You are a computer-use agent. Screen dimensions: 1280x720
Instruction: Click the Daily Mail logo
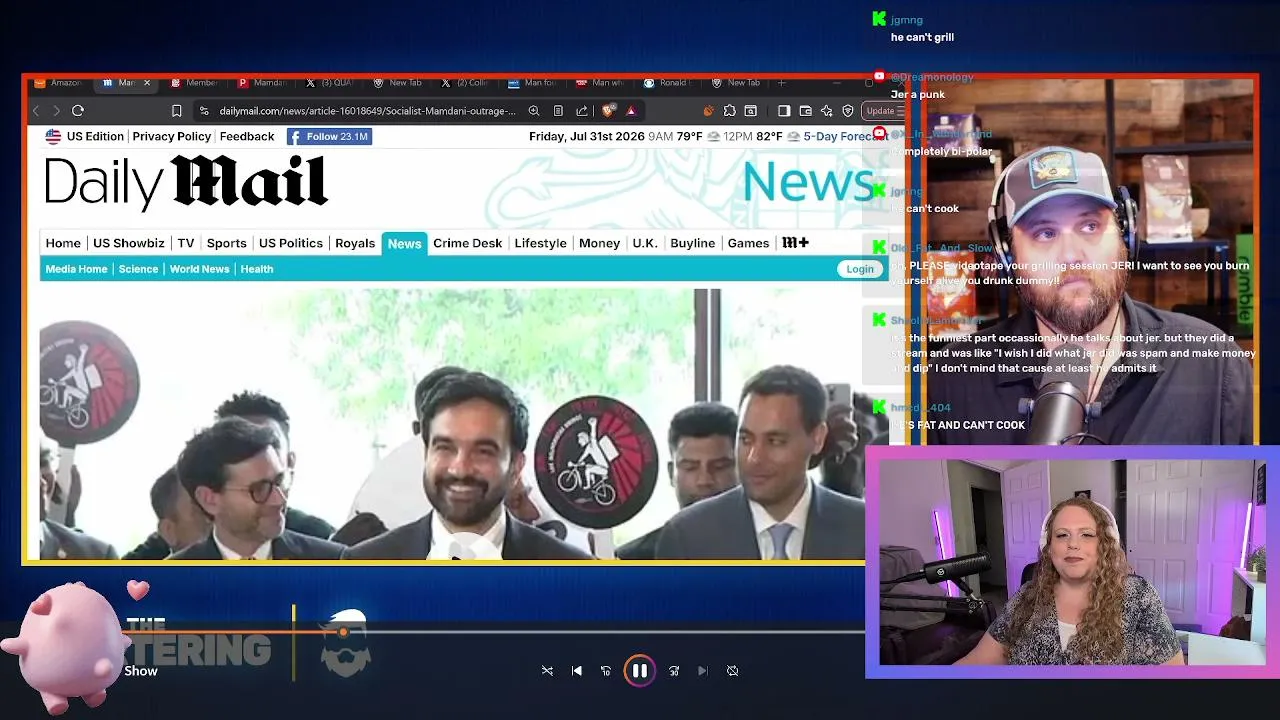click(186, 182)
